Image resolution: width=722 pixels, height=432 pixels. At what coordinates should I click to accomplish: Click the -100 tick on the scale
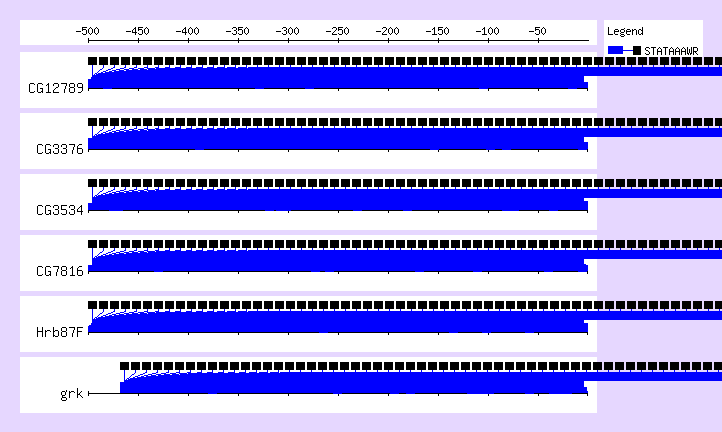pyautogui.click(x=488, y=32)
